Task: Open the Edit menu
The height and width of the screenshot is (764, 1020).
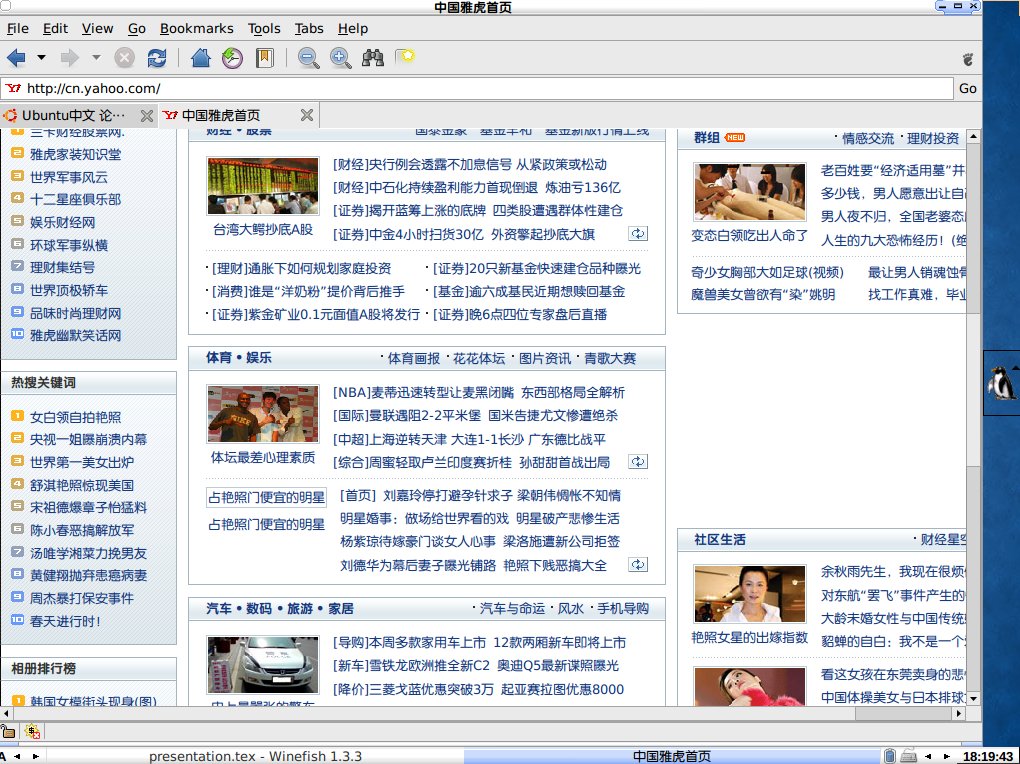Action: (x=55, y=29)
